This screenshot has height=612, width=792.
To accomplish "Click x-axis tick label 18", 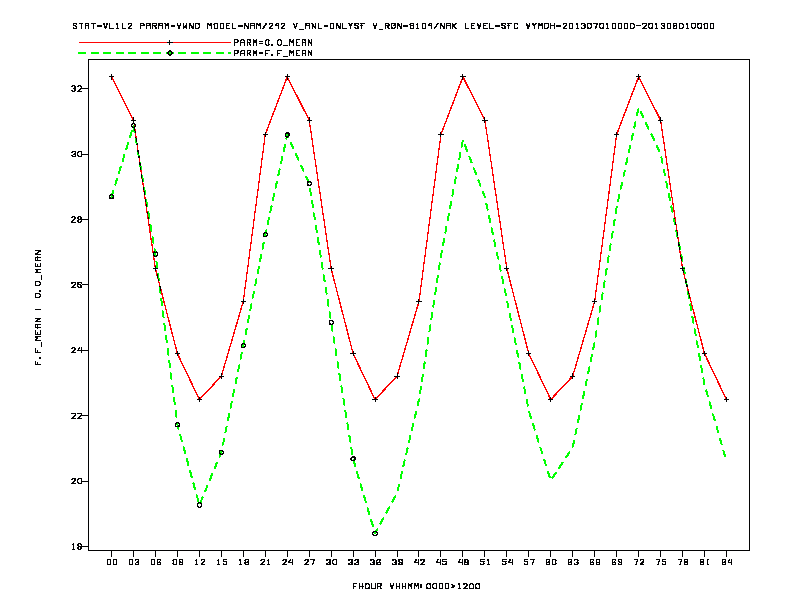I will pos(243,562).
